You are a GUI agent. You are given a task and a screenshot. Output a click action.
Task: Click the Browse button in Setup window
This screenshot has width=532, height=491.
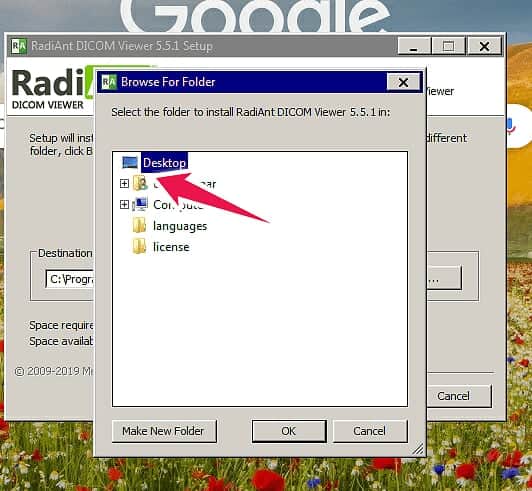[x=444, y=278]
